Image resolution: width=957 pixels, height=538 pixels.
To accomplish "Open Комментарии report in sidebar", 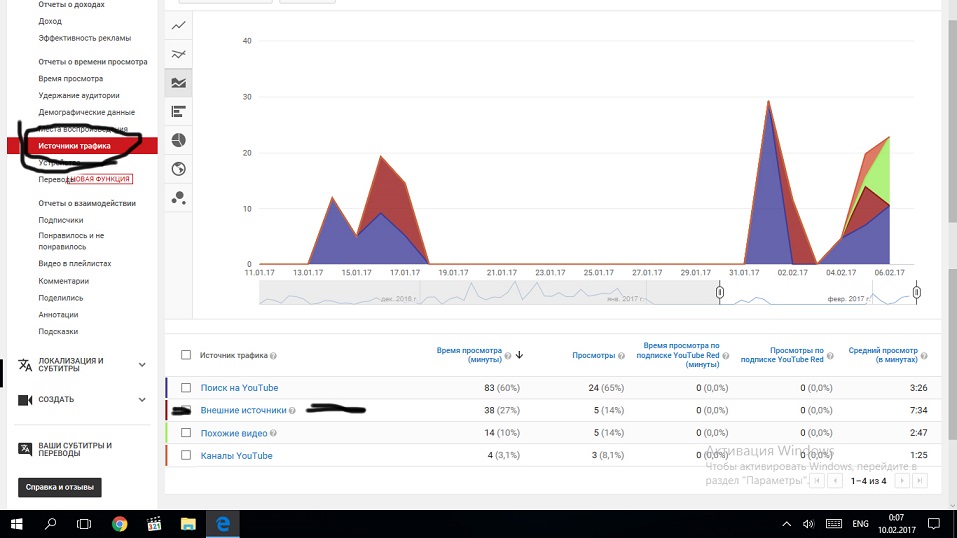I will 63,281.
